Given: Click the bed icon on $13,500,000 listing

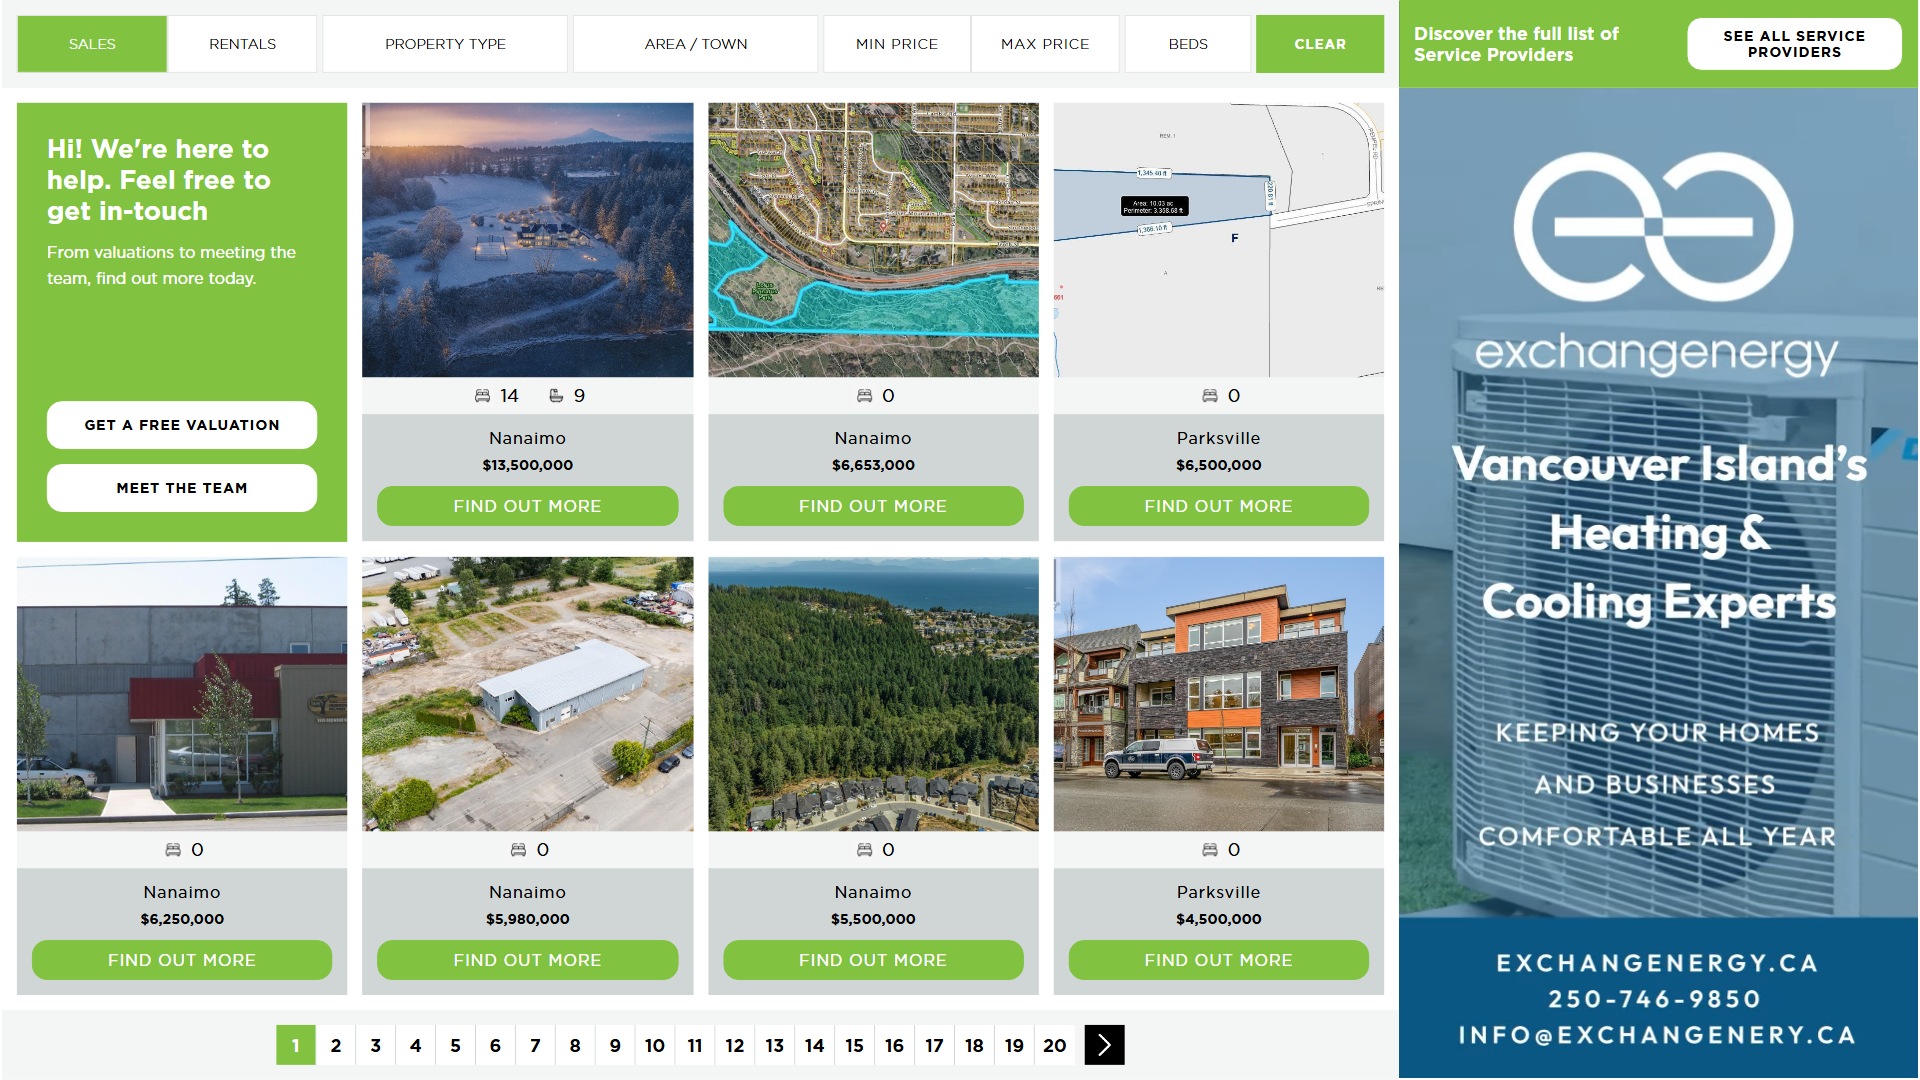Looking at the screenshot, I should [x=482, y=396].
